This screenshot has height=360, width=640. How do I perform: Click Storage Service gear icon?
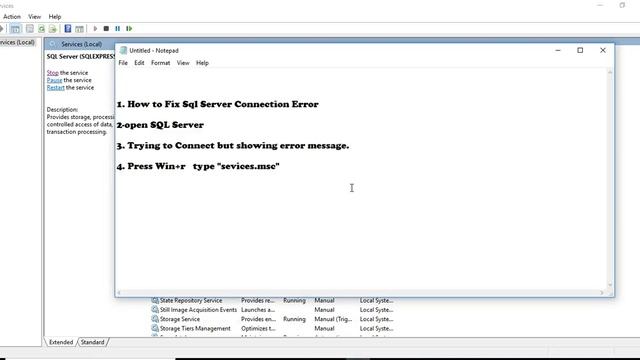[155, 319]
